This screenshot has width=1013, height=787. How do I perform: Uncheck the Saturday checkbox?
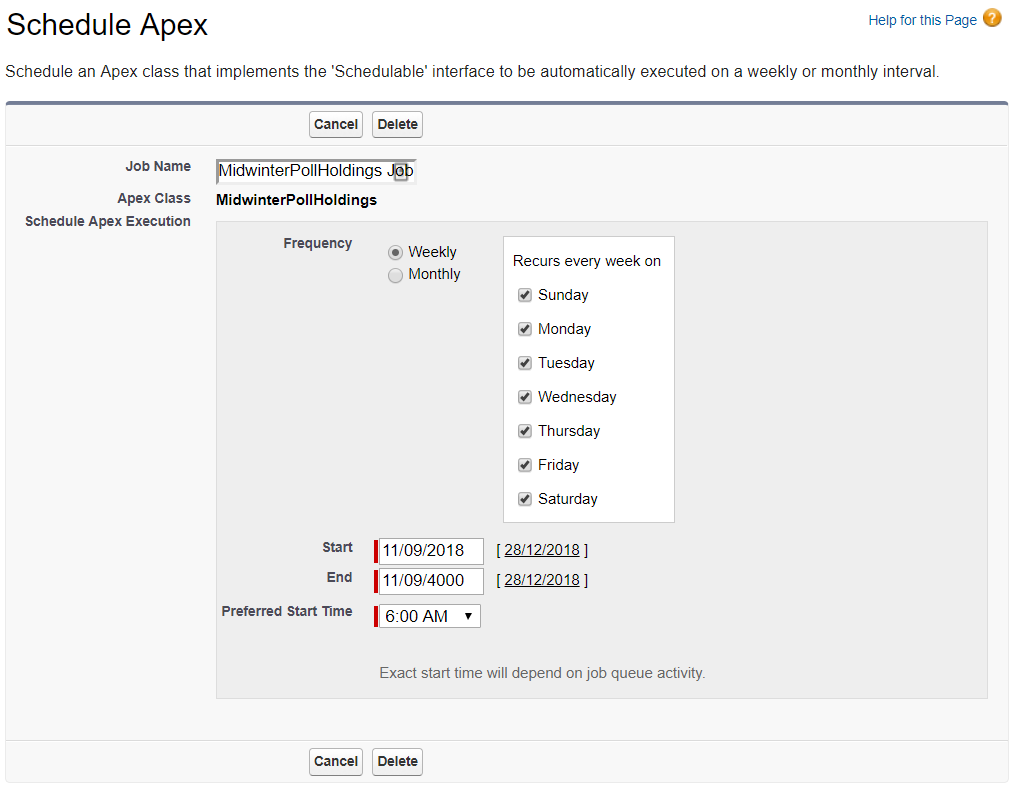pos(525,499)
